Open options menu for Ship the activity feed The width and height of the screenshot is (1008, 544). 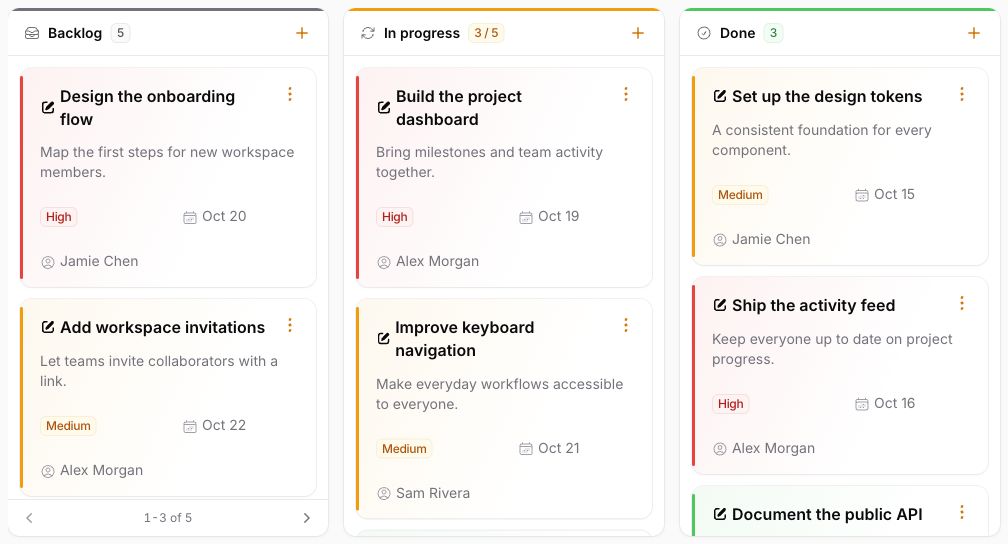tap(962, 304)
